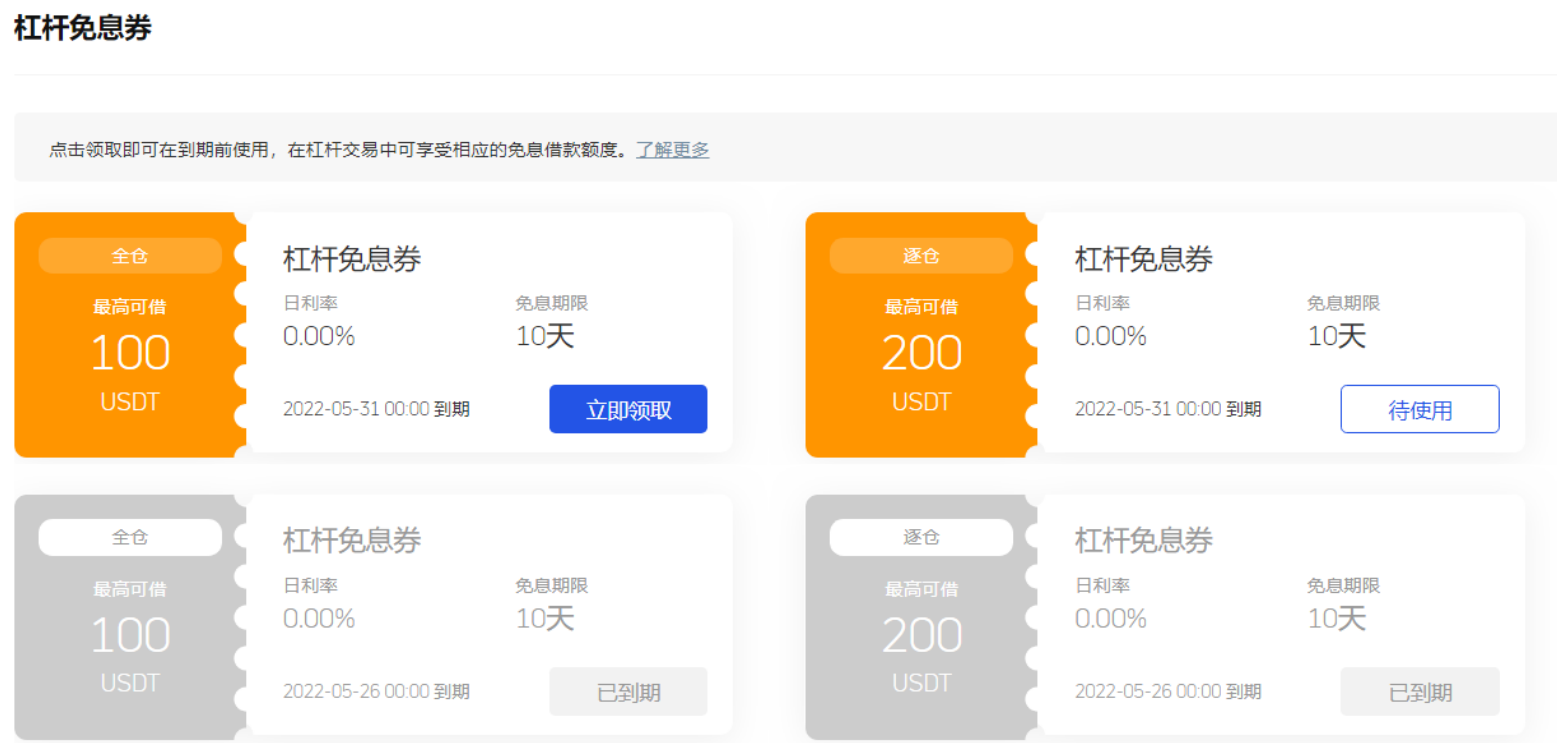The height and width of the screenshot is (743, 1557).
Task: Click 0.00% daily rate on active 逐仓 coupon
Action: pos(1110,336)
